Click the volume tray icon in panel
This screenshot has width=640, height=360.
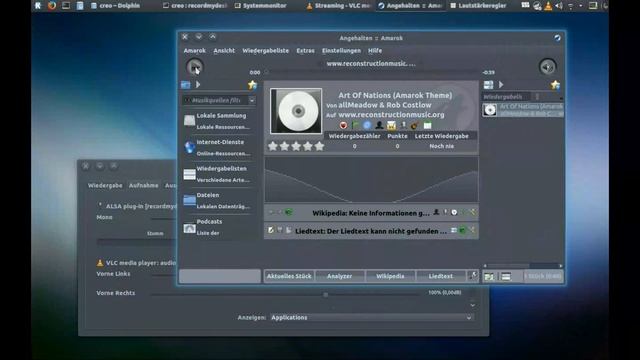[559, 6]
